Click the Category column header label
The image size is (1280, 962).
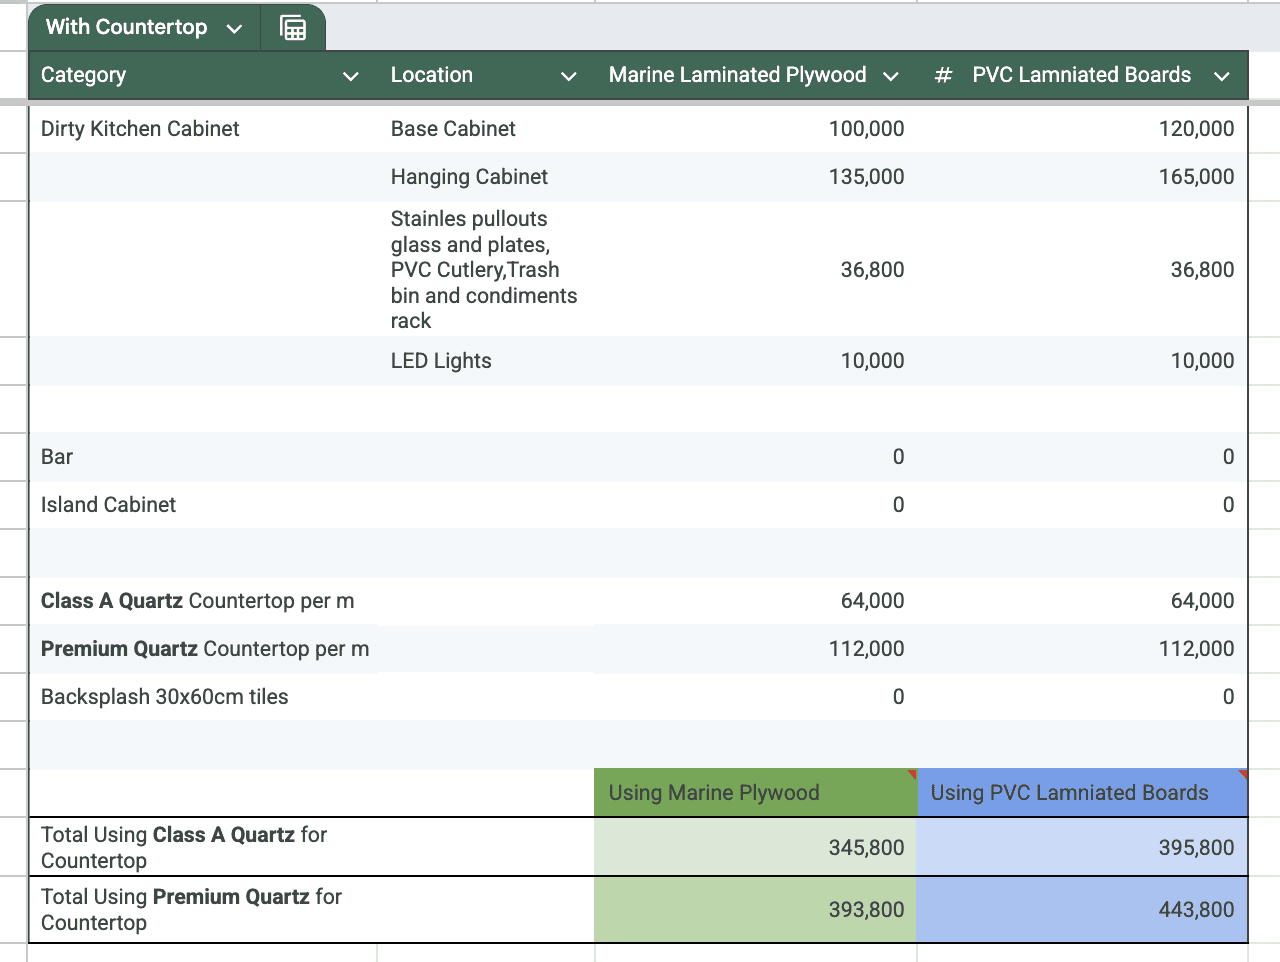(x=84, y=76)
